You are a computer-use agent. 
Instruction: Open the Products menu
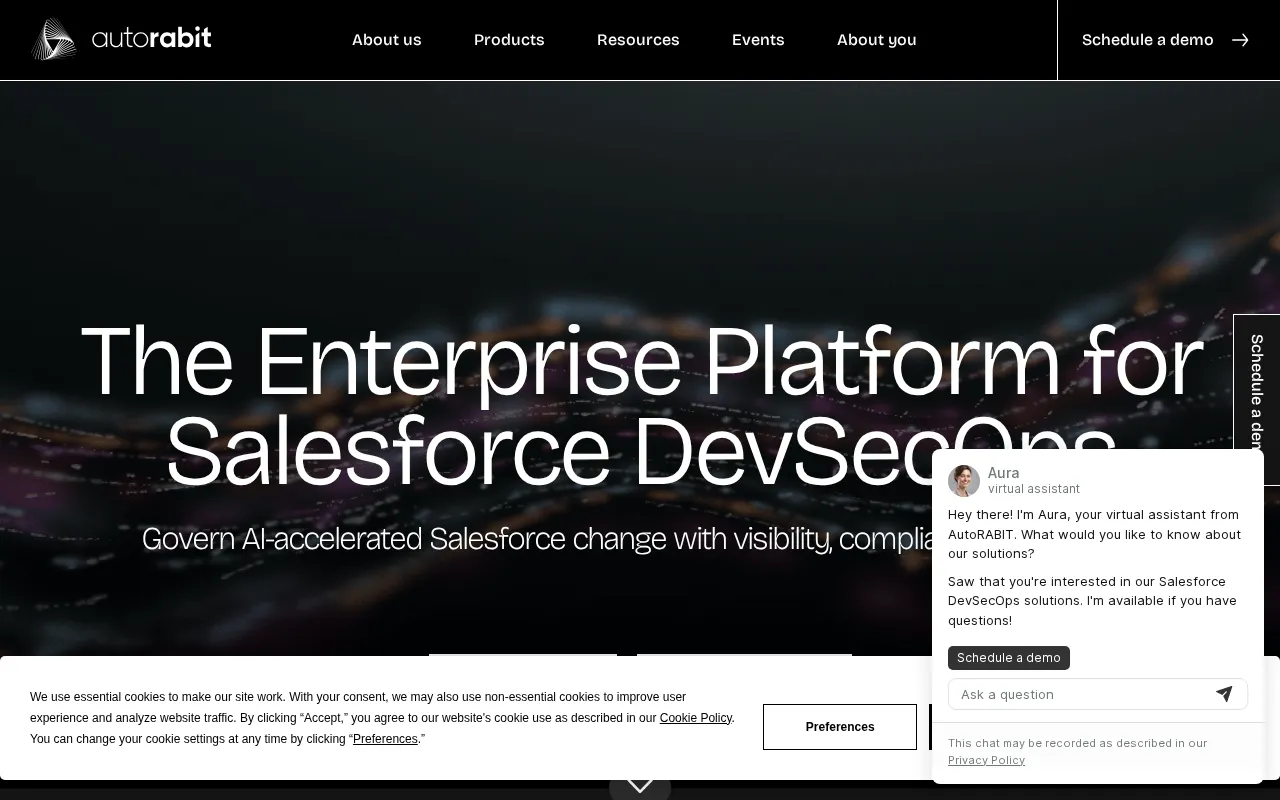coord(509,40)
